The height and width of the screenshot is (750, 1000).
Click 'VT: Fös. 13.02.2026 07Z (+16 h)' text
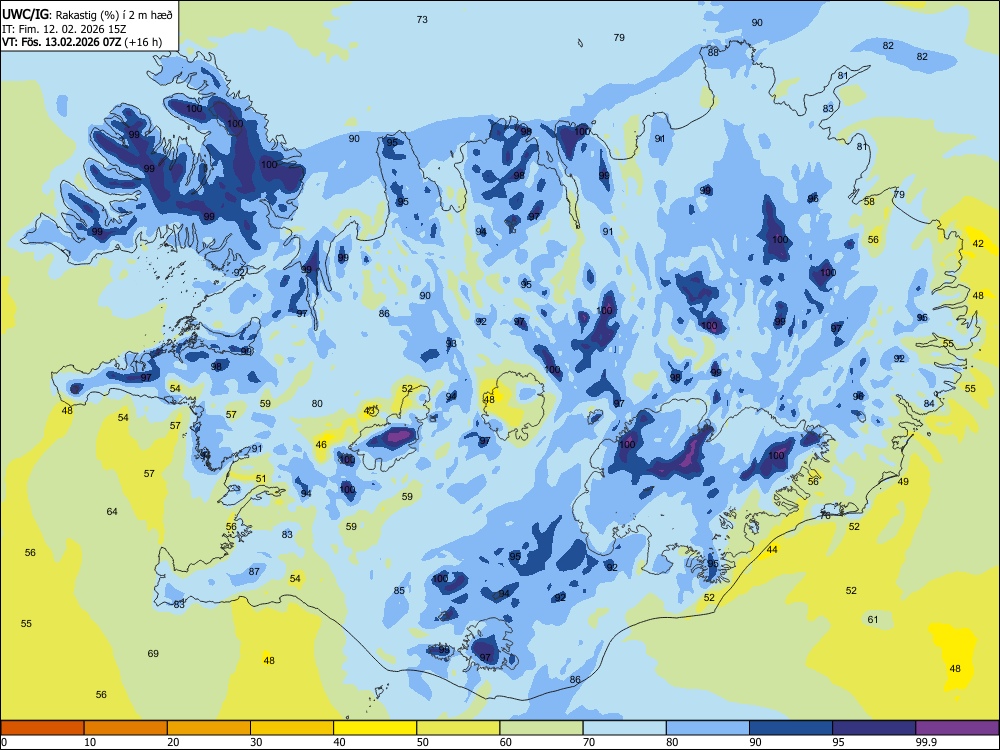pos(82,42)
